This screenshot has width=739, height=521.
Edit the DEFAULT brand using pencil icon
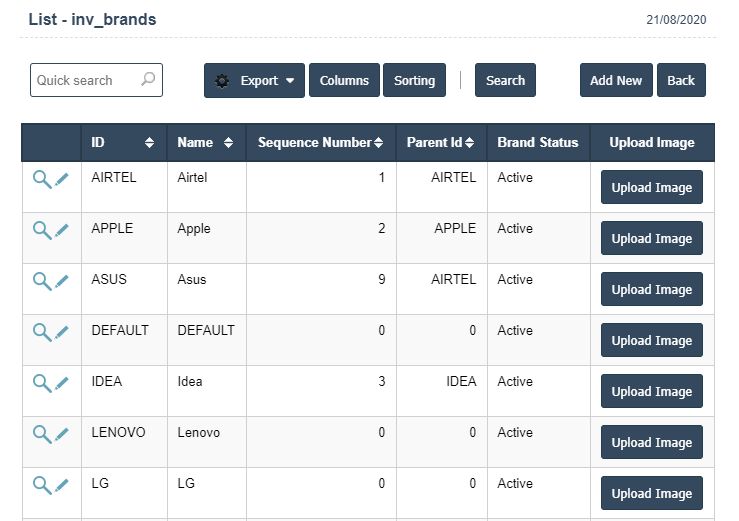pos(62,332)
